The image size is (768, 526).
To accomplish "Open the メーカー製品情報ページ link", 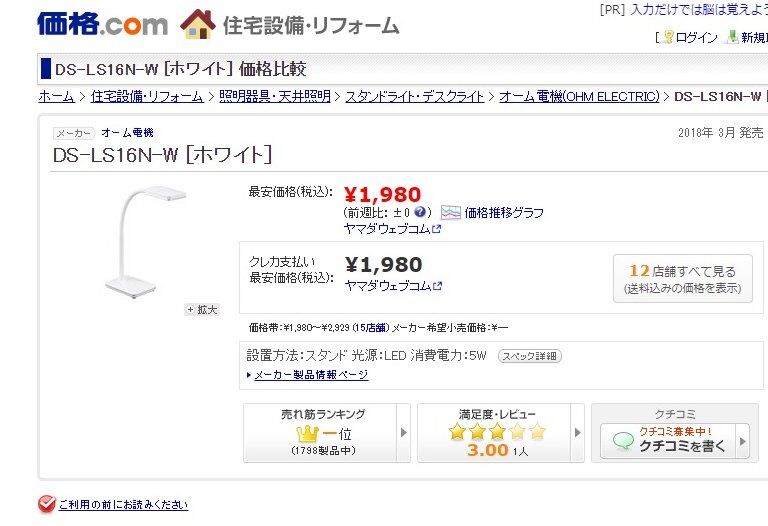I will click(310, 375).
